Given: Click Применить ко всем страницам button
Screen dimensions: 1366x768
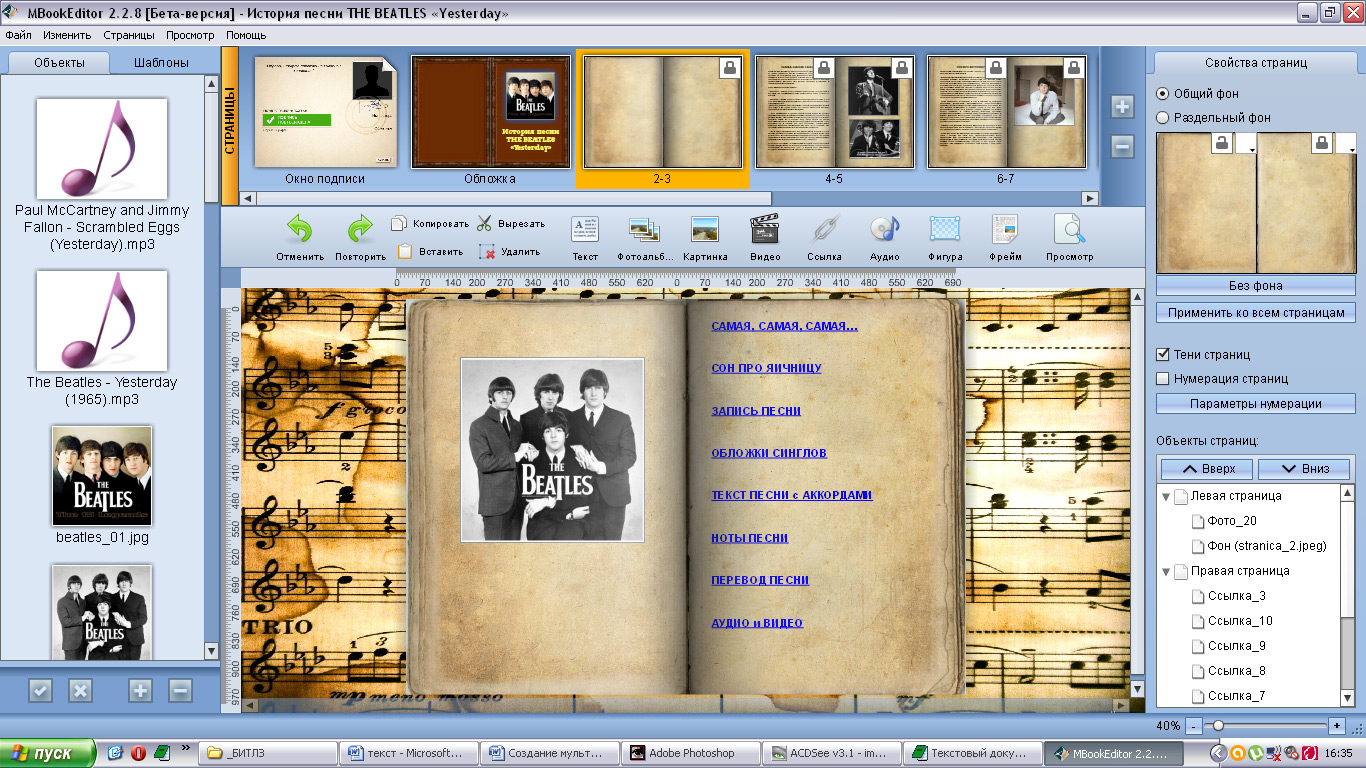Looking at the screenshot, I should 1256,313.
